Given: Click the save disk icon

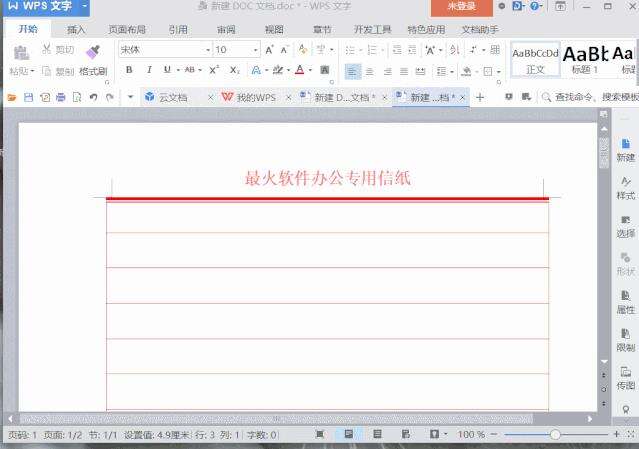Looking at the screenshot, I should [x=29, y=97].
